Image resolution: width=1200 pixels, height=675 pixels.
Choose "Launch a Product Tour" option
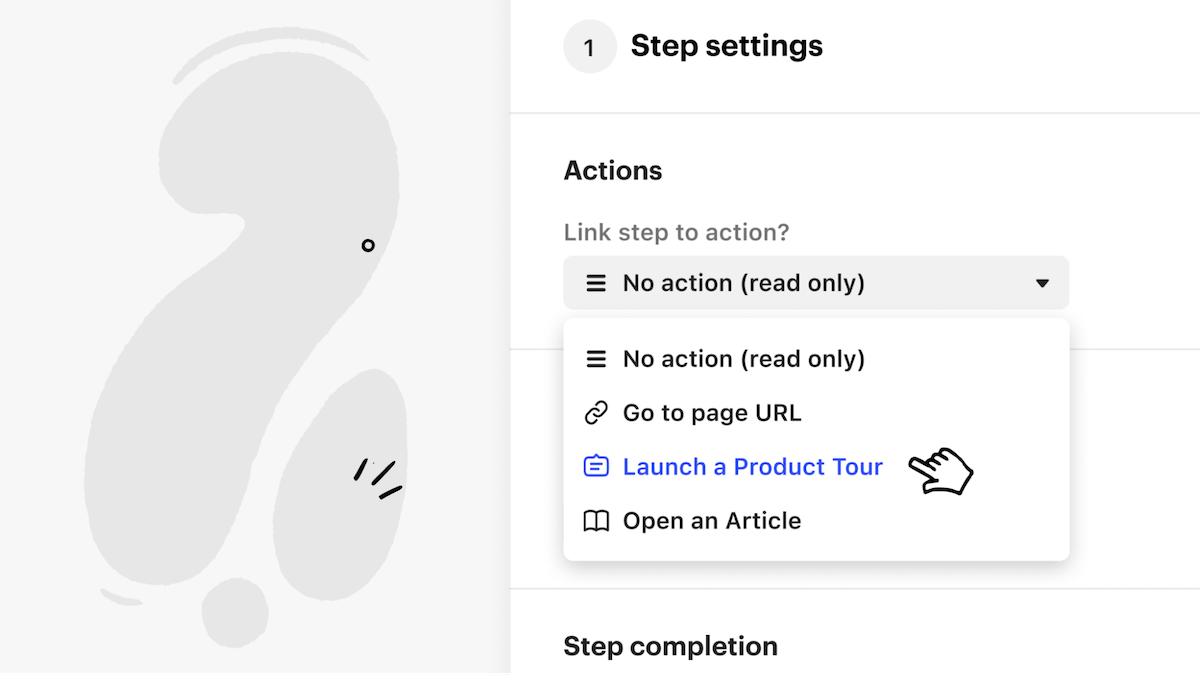(x=752, y=467)
